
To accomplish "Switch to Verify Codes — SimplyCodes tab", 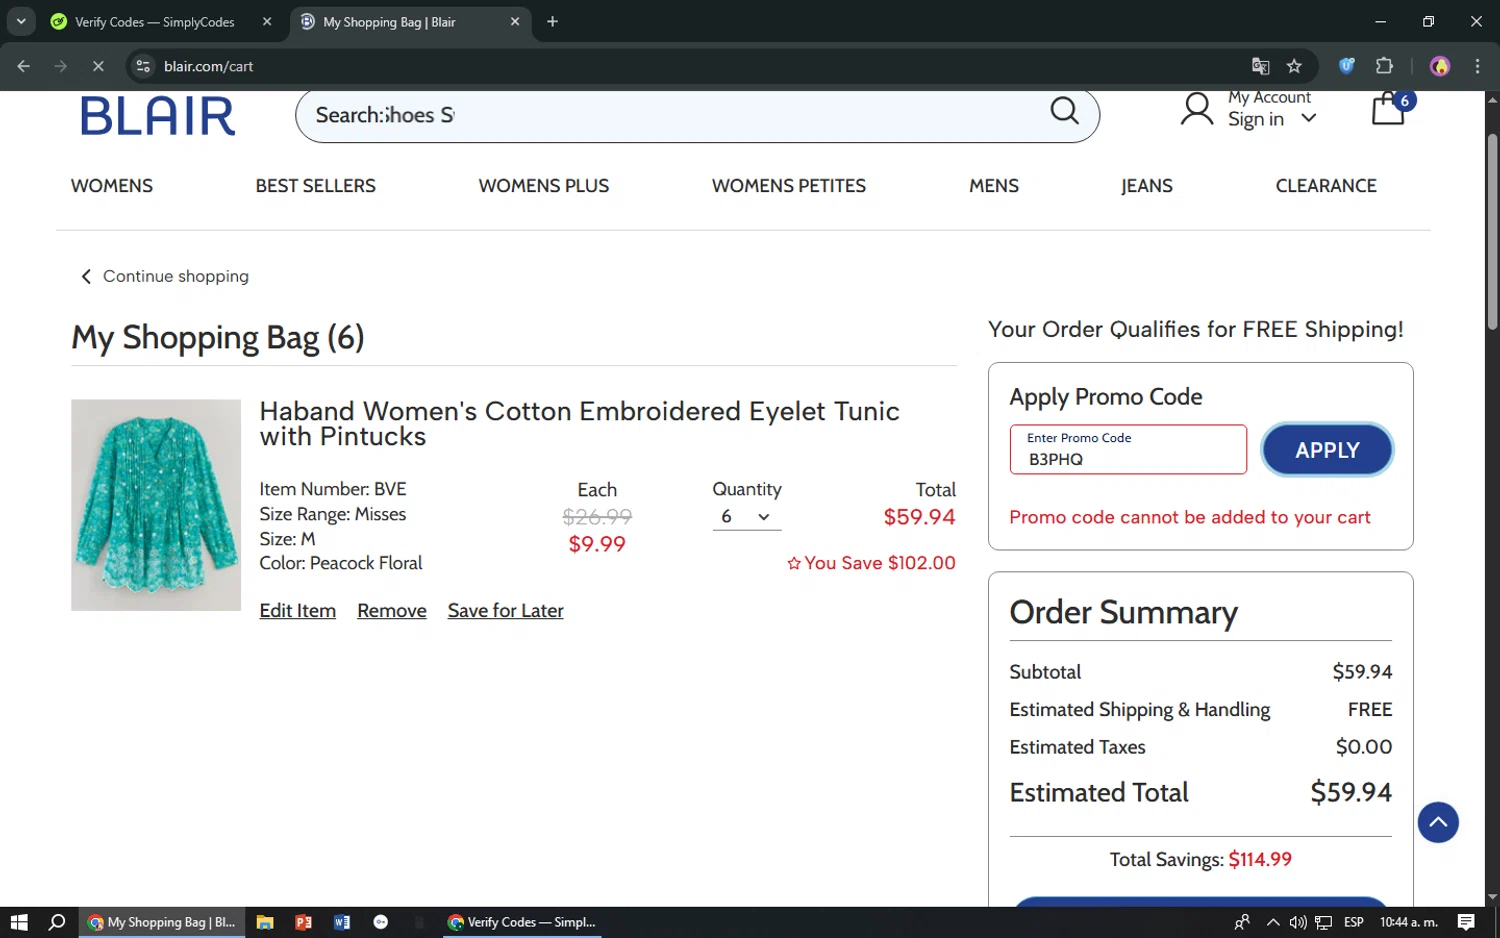I will (155, 22).
